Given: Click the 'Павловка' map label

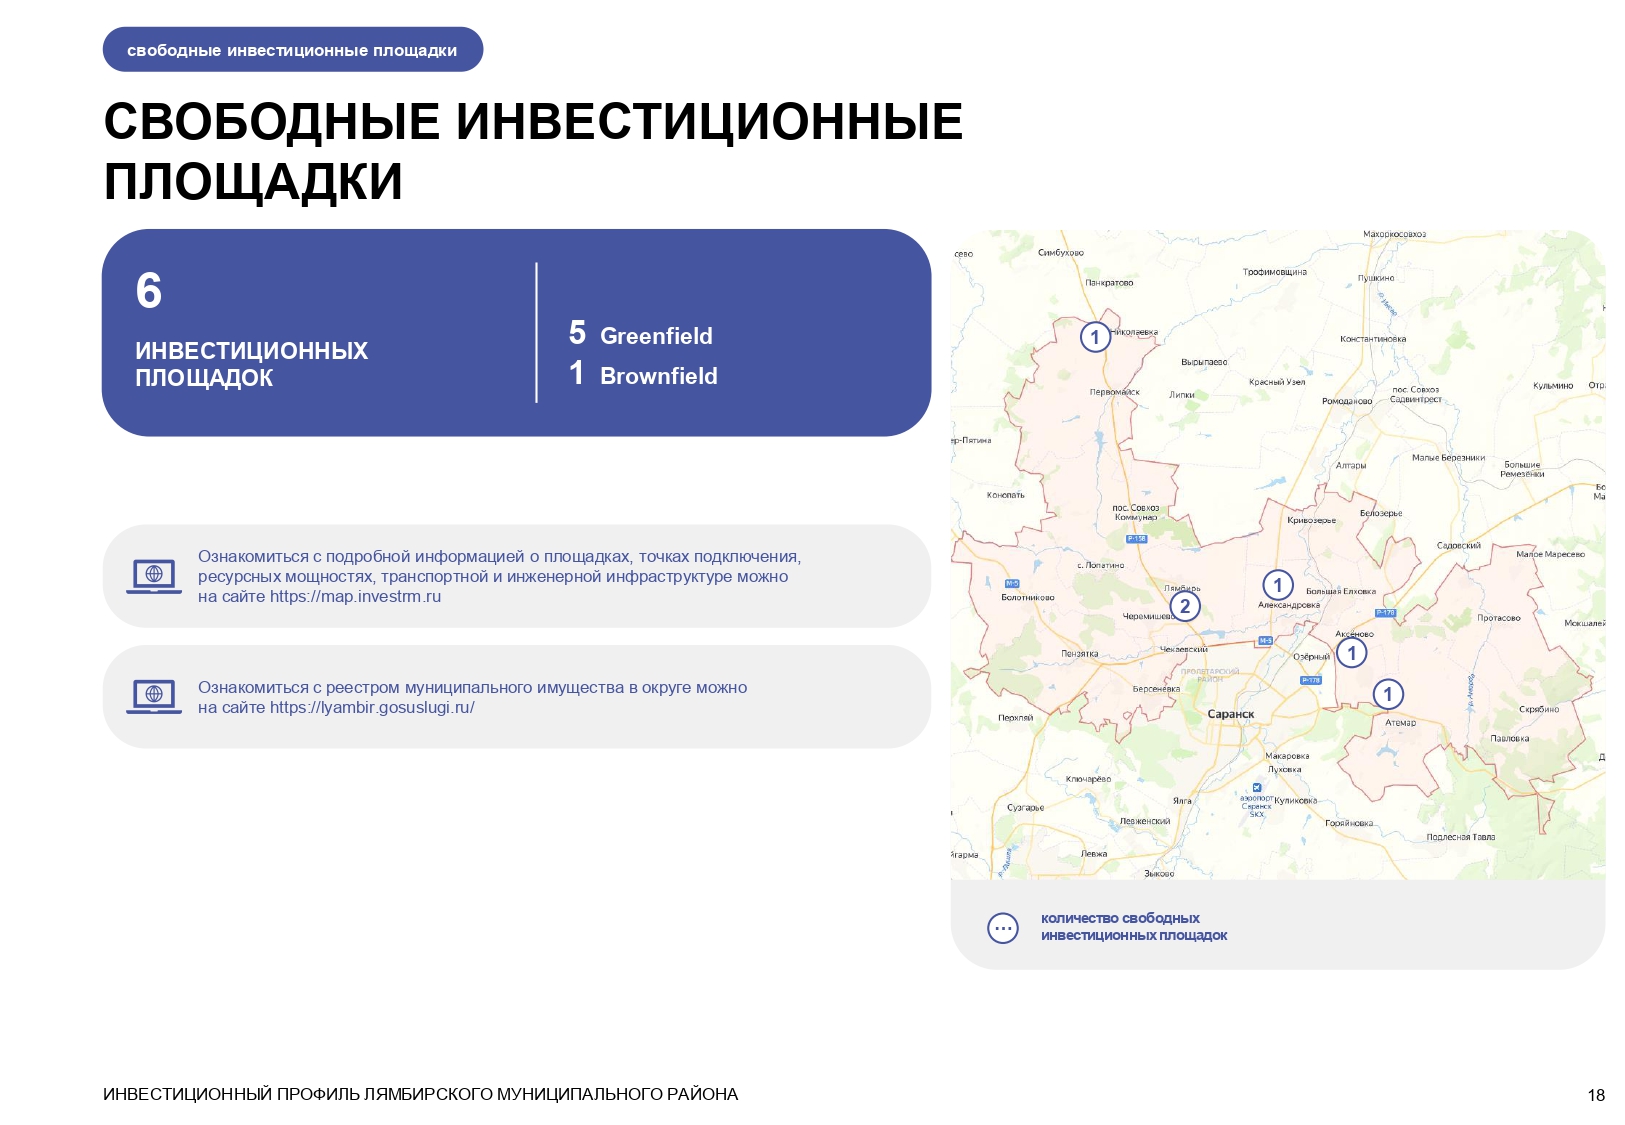Looking at the screenshot, I should click(x=1510, y=739).
